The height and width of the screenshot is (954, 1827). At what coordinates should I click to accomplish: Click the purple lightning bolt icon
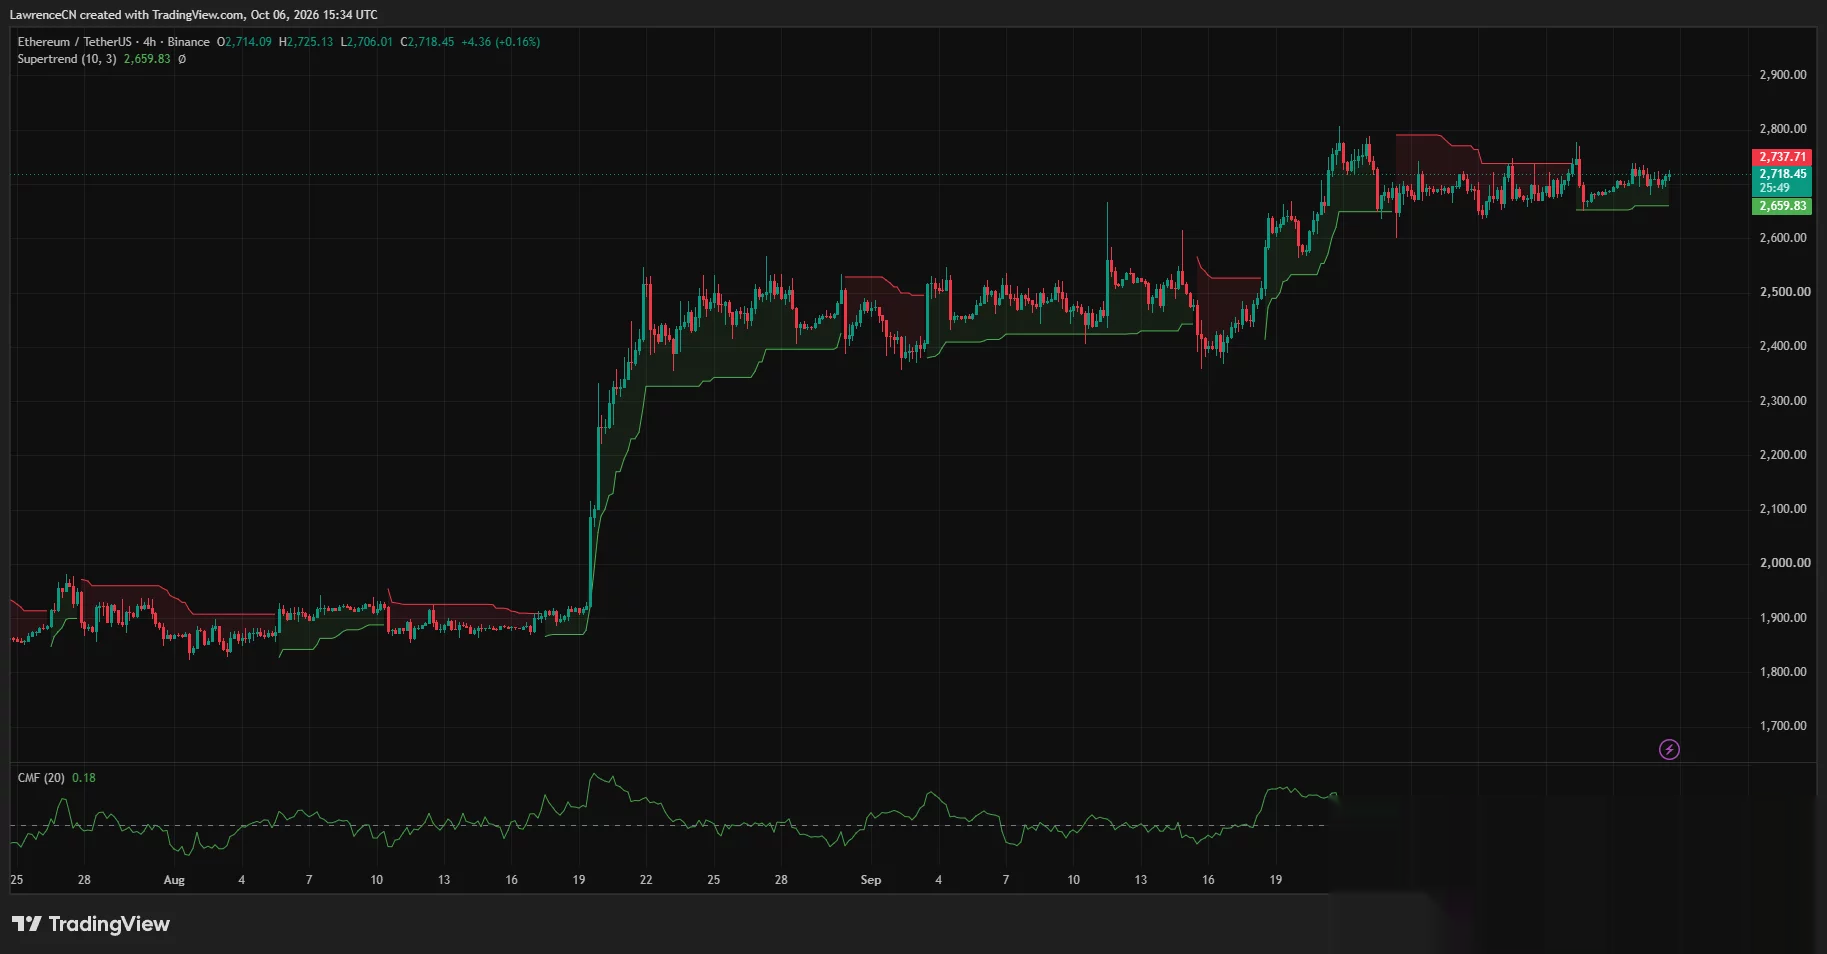1669,749
